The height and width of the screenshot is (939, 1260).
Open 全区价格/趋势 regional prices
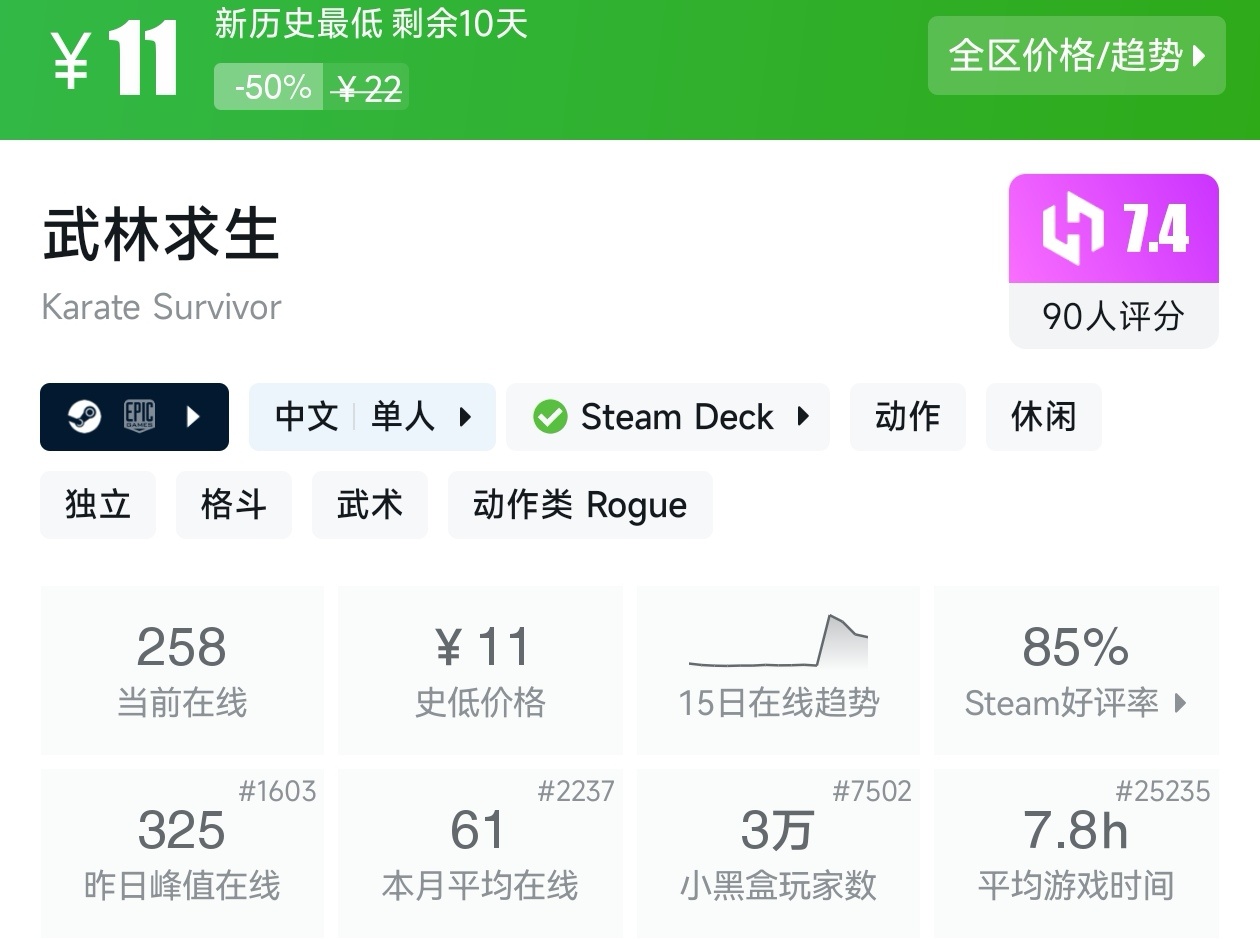pyautogui.click(x=1076, y=56)
